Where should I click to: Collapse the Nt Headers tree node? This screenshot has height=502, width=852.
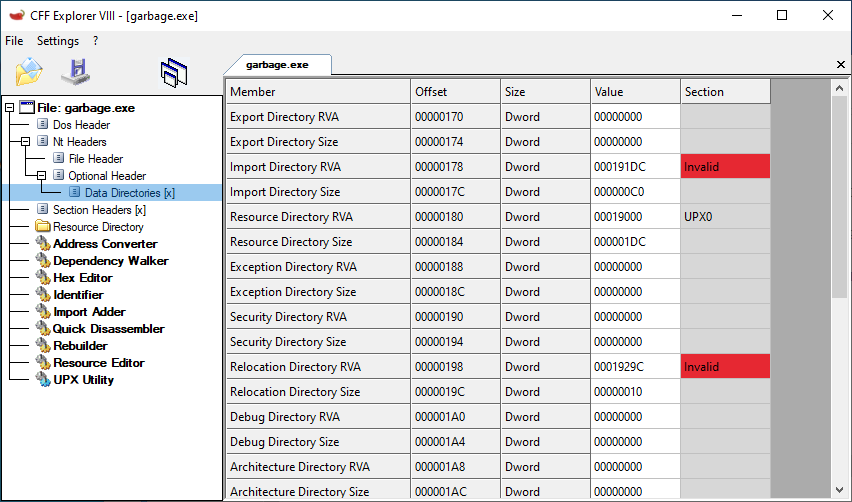pyautogui.click(x=26, y=142)
